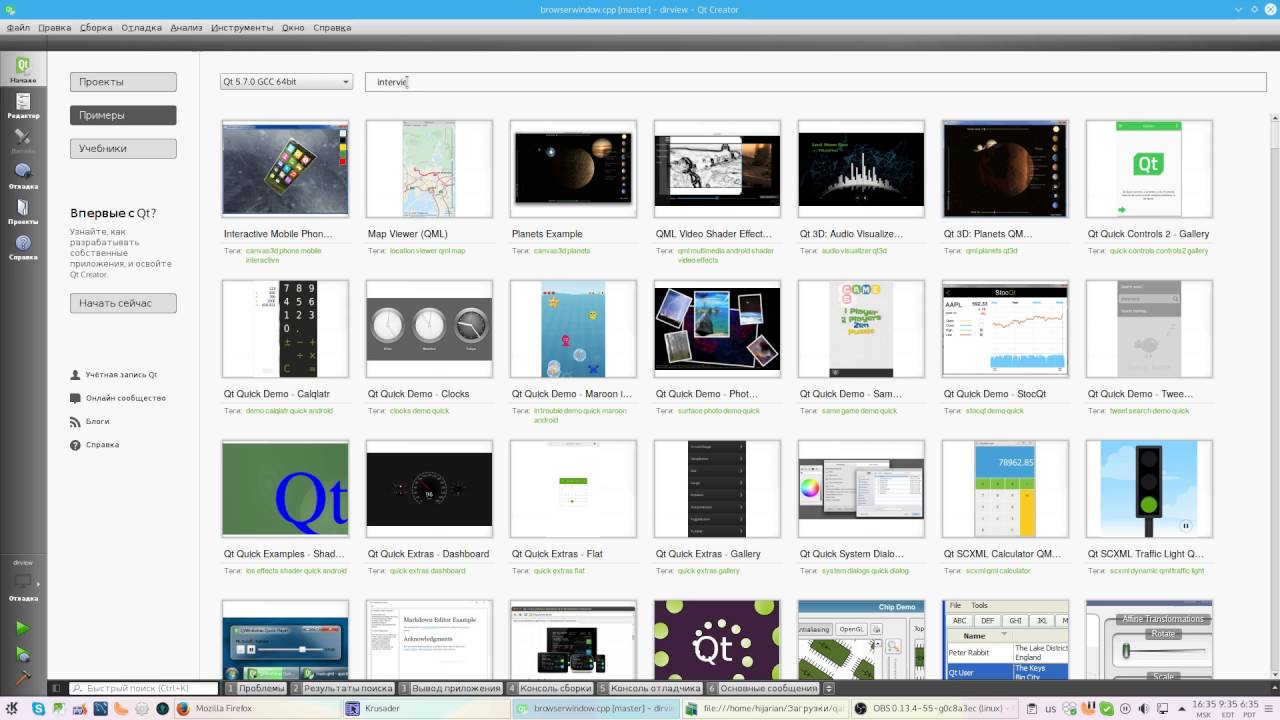This screenshot has height=720, width=1280.
Task: Switch to OBS window in taskbar
Action: coord(936,709)
